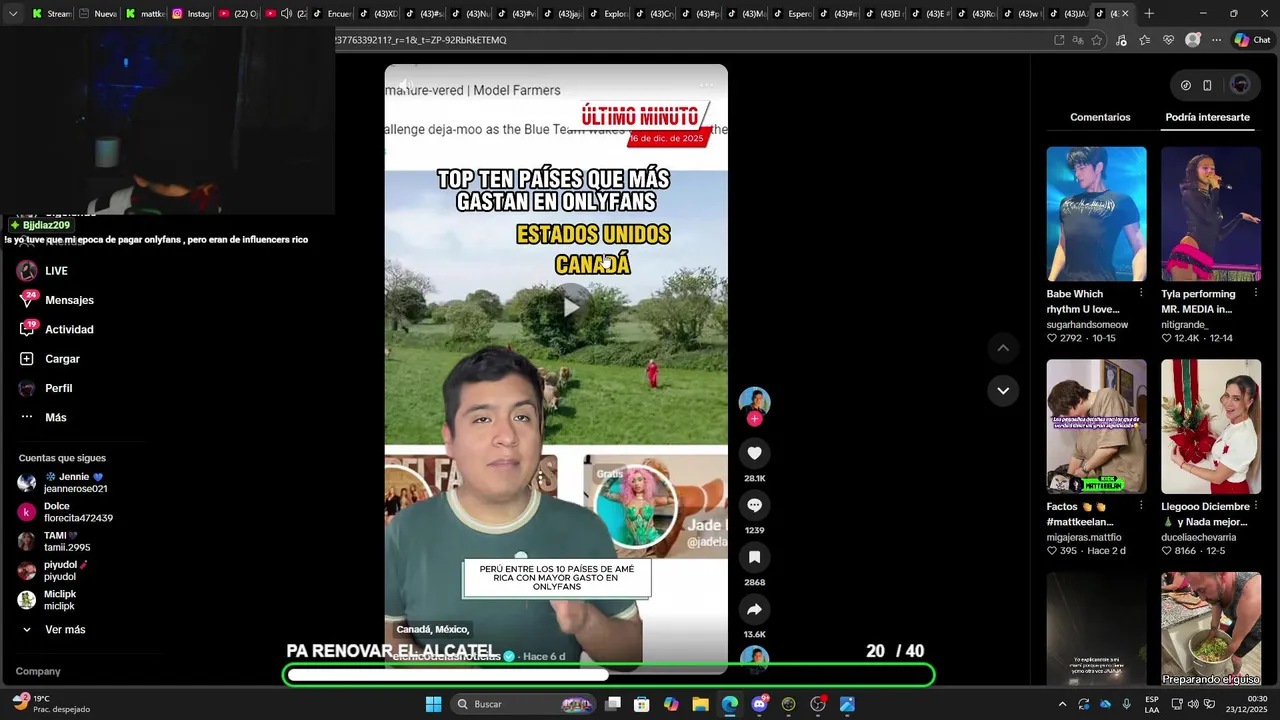Switch to the Comentarios tab
This screenshot has width=1280, height=720.
point(1100,117)
